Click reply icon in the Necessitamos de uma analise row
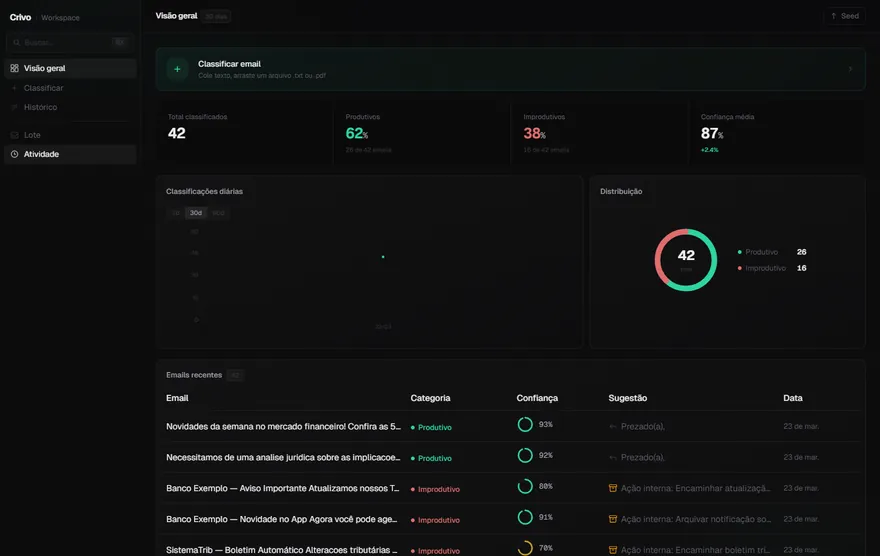880x556 pixels. click(x=613, y=458)
